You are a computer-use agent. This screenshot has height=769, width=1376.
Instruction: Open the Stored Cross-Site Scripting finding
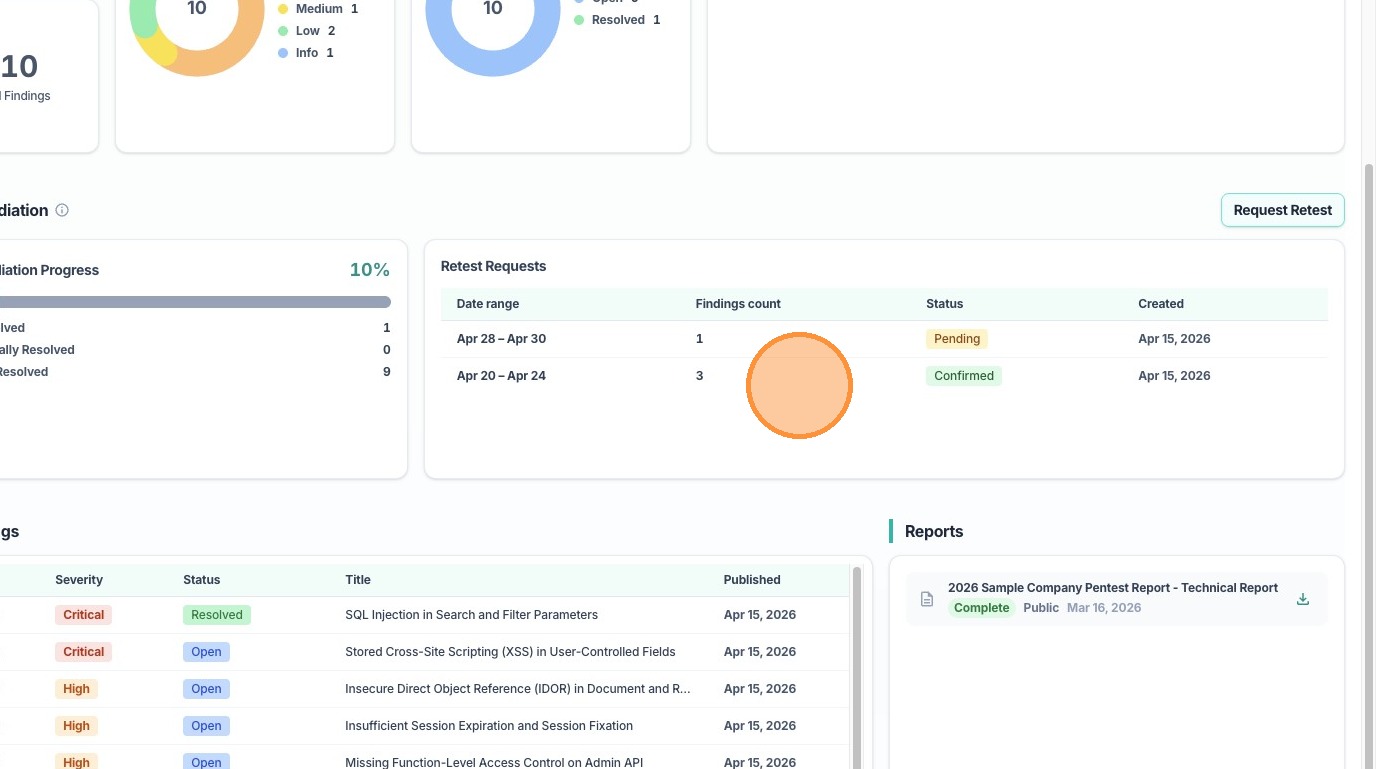[510, 652]
